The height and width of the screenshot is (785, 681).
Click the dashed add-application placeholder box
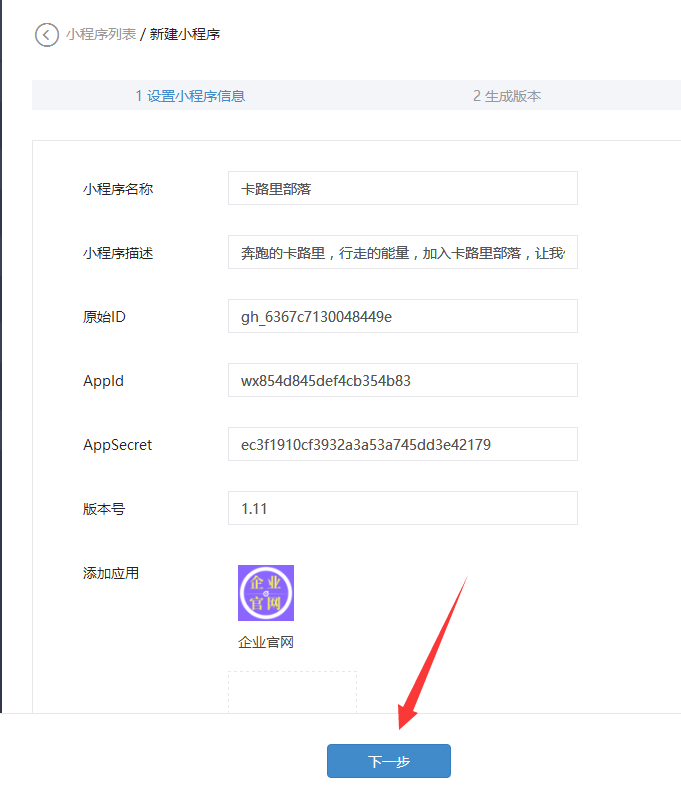[292, 692]
